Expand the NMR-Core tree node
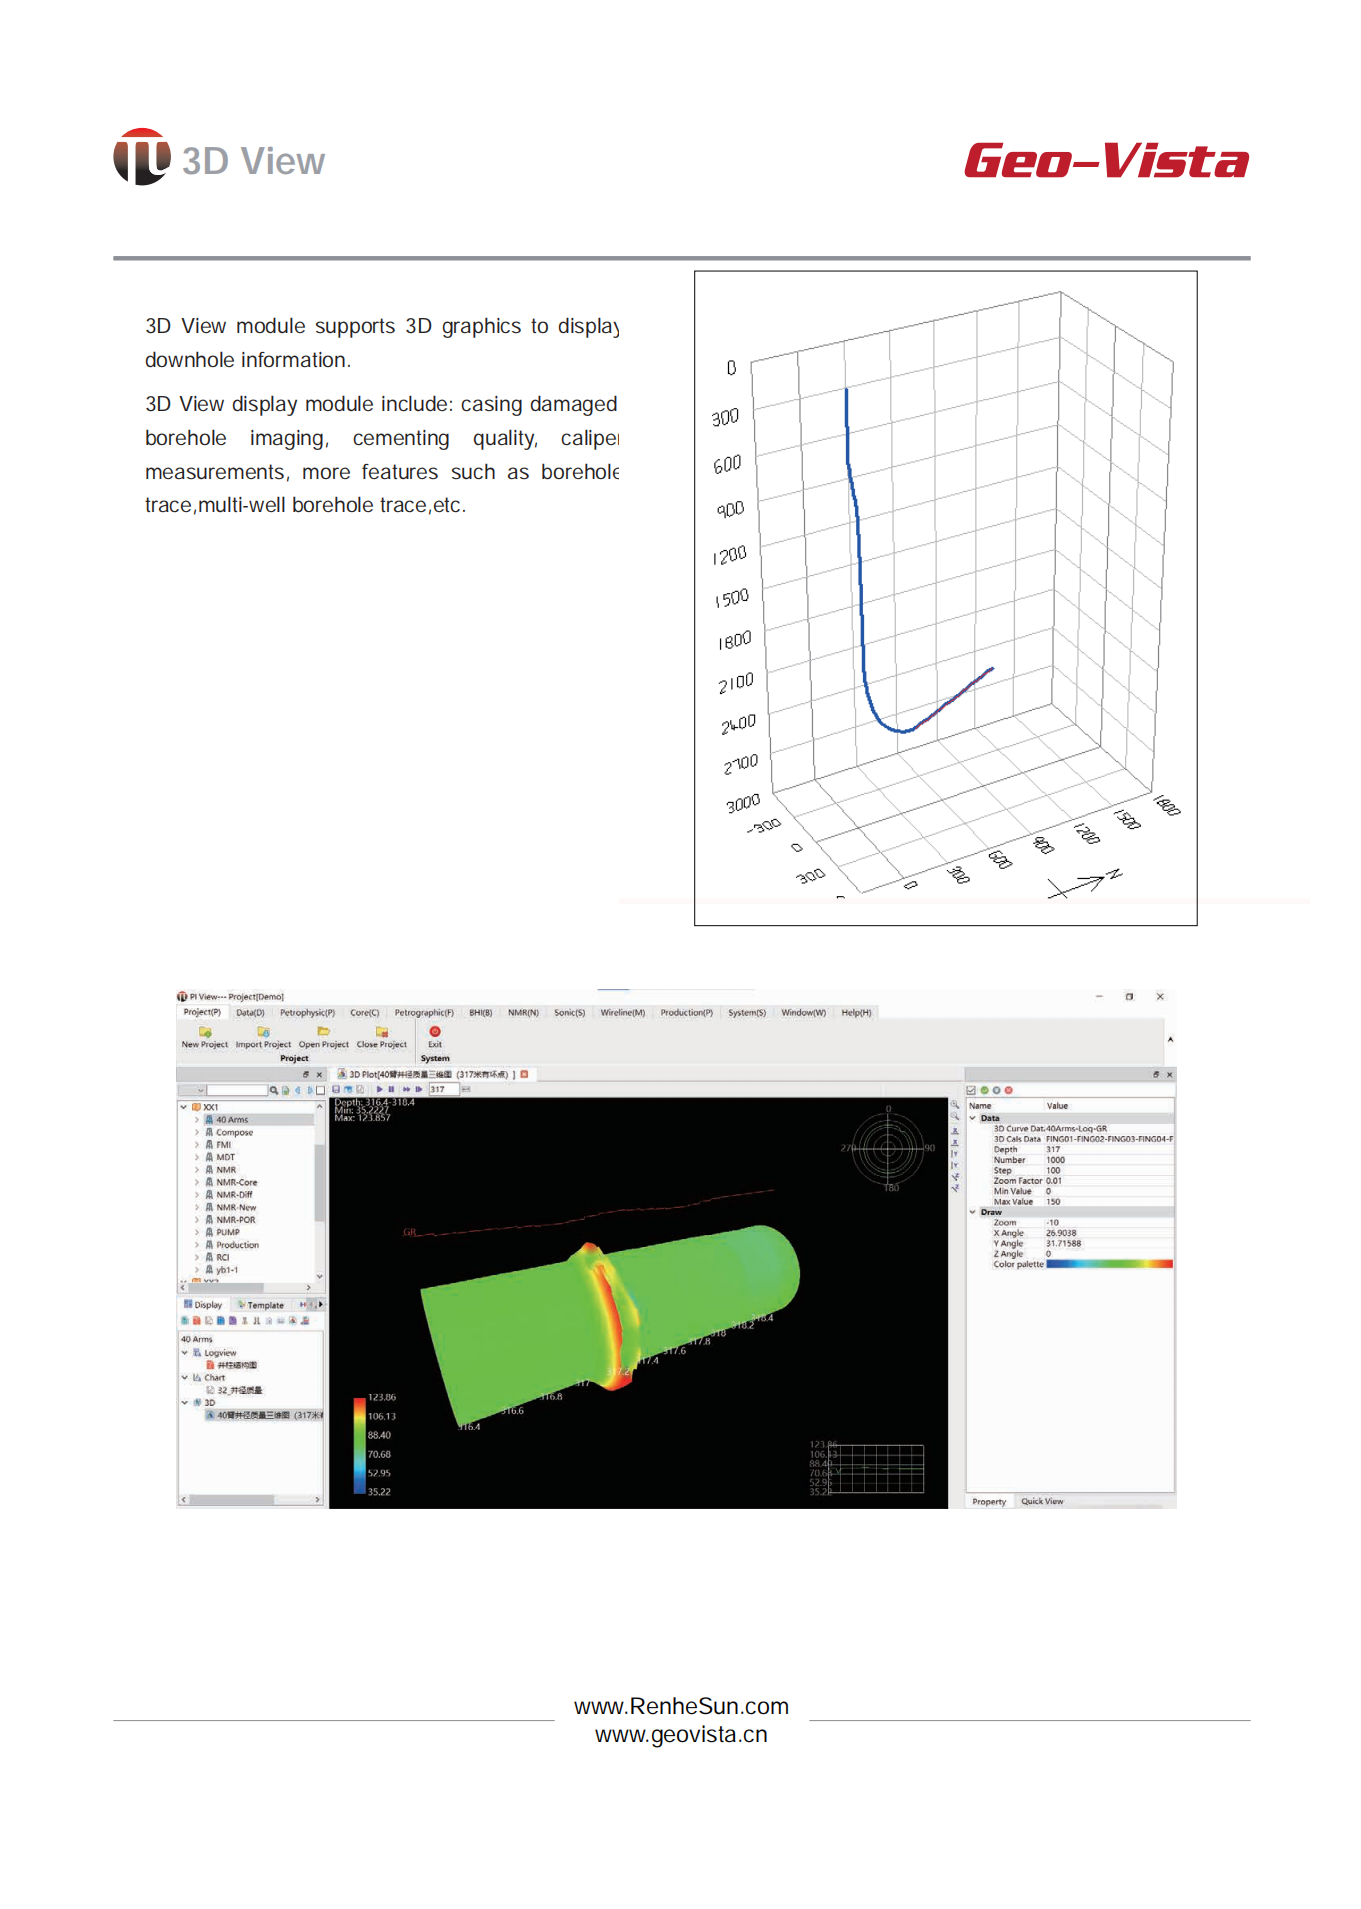Screen dimensions: 1361x1909 pos(197,1182)
